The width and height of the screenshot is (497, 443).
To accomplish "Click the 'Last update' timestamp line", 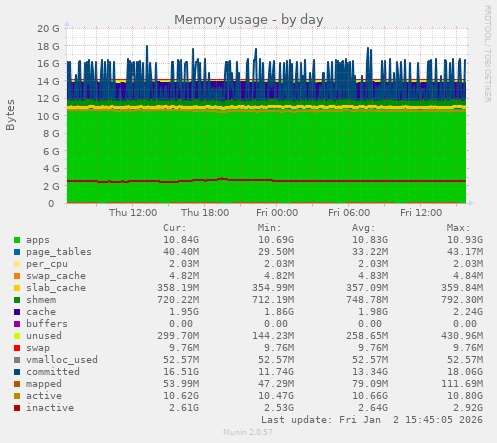I will [x=372, y=420].
